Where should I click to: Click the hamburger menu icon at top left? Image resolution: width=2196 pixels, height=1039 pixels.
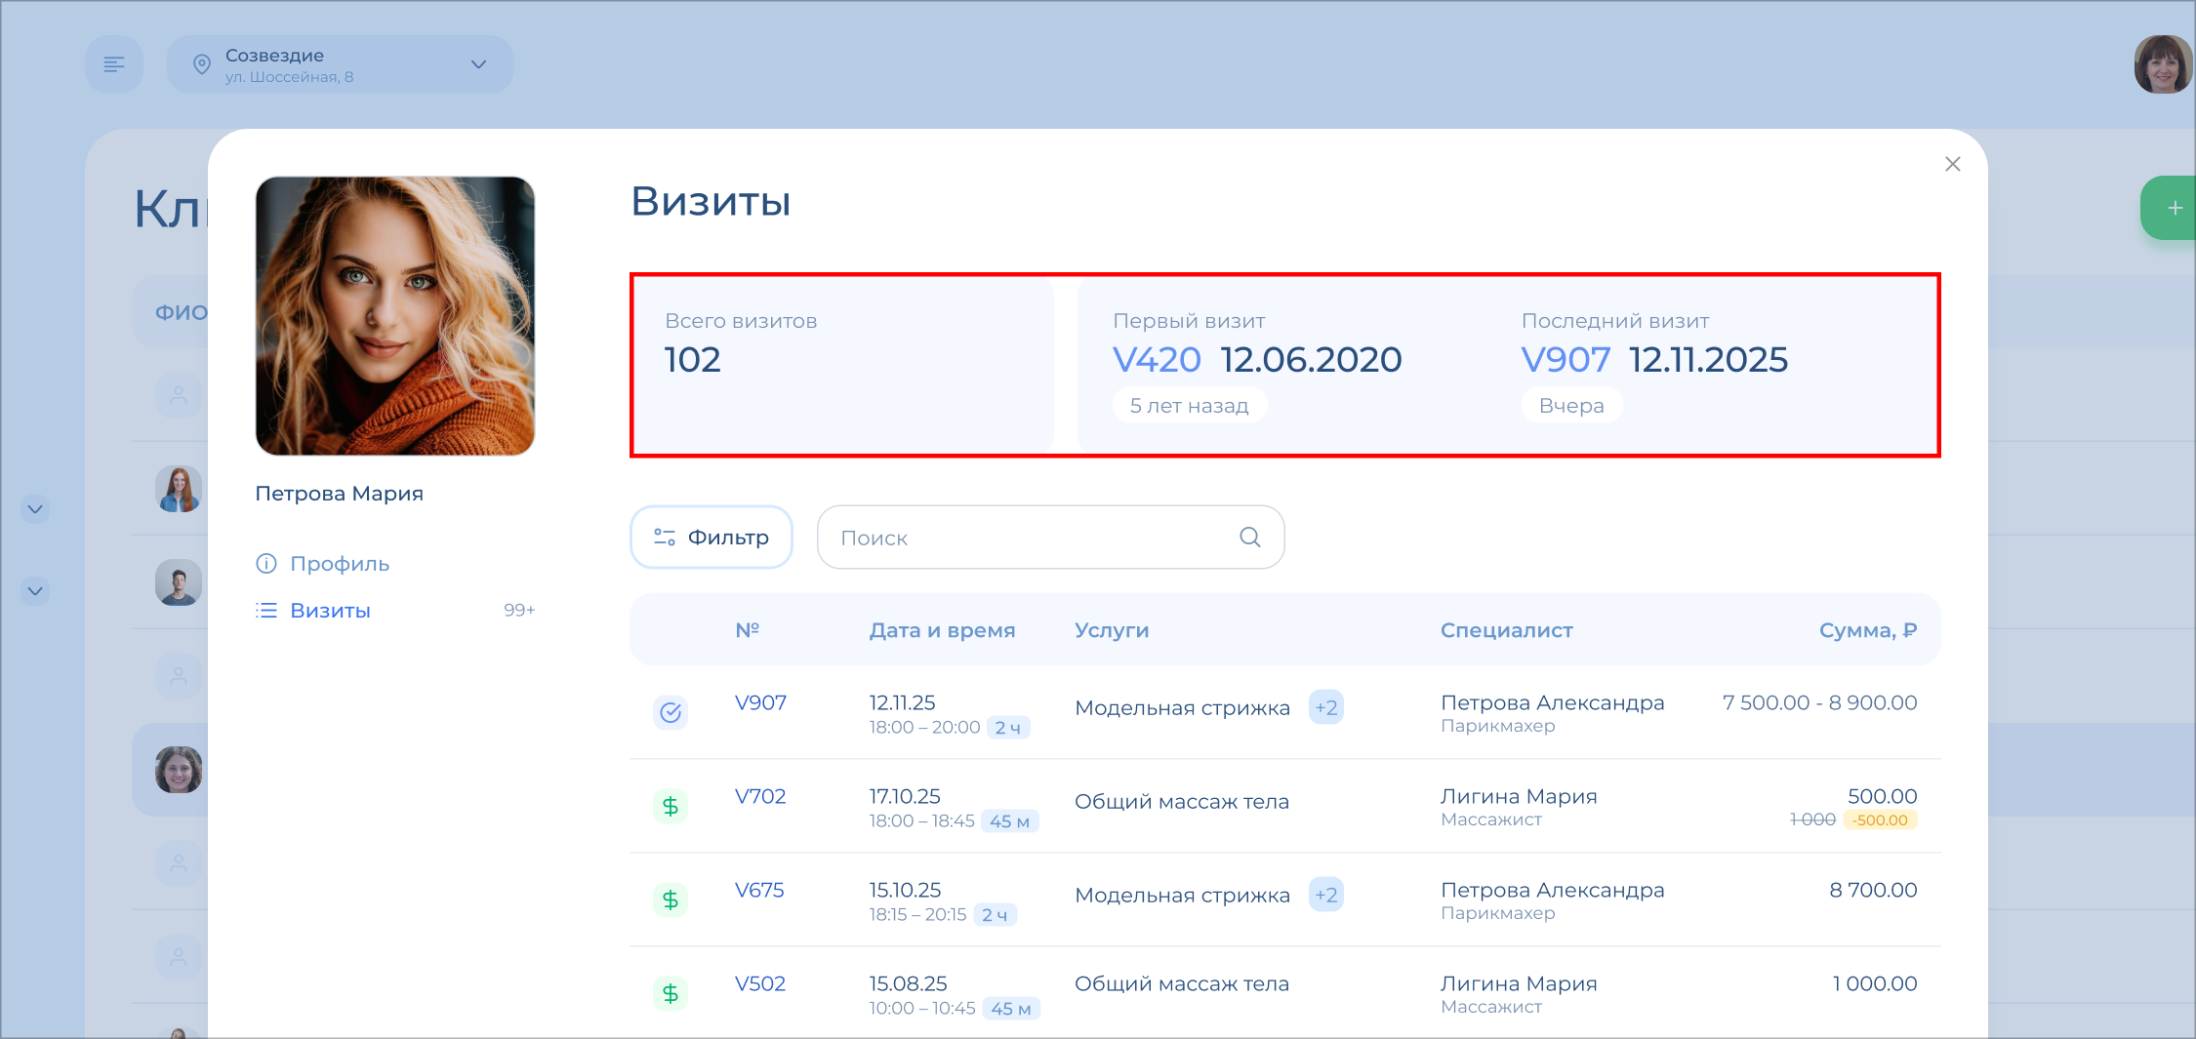[x=114, y=65]
